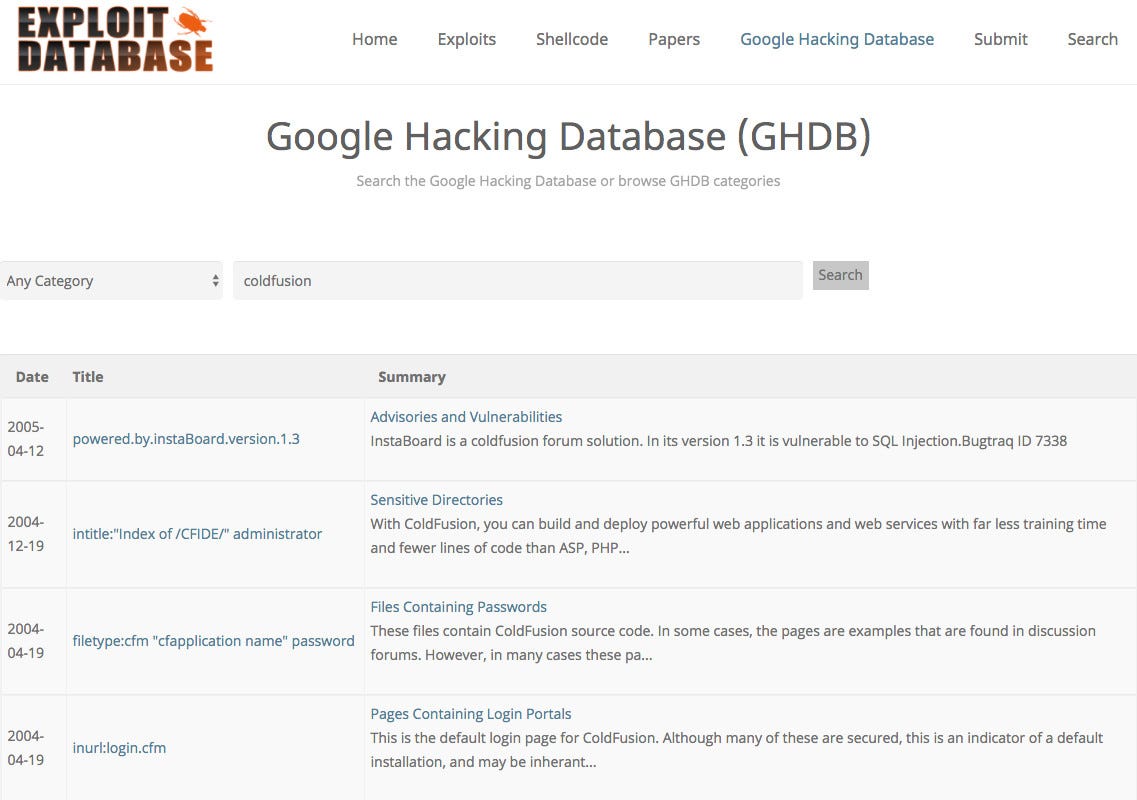Open the powered.by.instaBoard.version.1.3 entry
The height and width of the screenshot is (800, 1137).
186,439
